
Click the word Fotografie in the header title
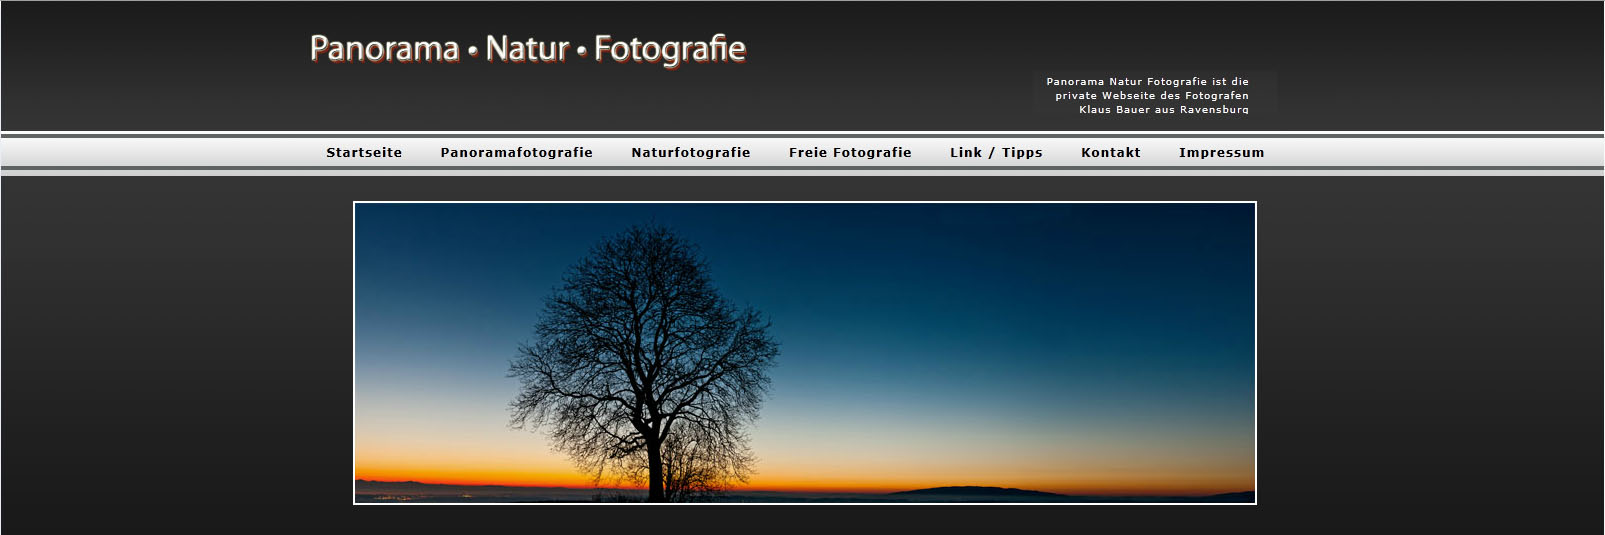(x=669, y=49)
